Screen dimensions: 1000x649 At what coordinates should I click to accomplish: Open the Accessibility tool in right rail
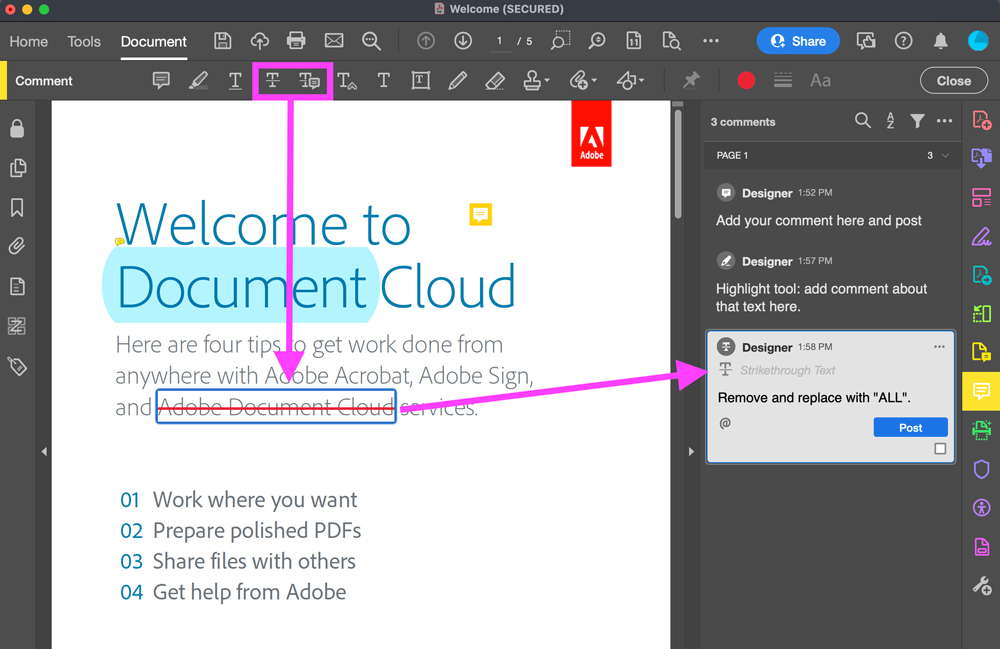click(x=981, y=507)
